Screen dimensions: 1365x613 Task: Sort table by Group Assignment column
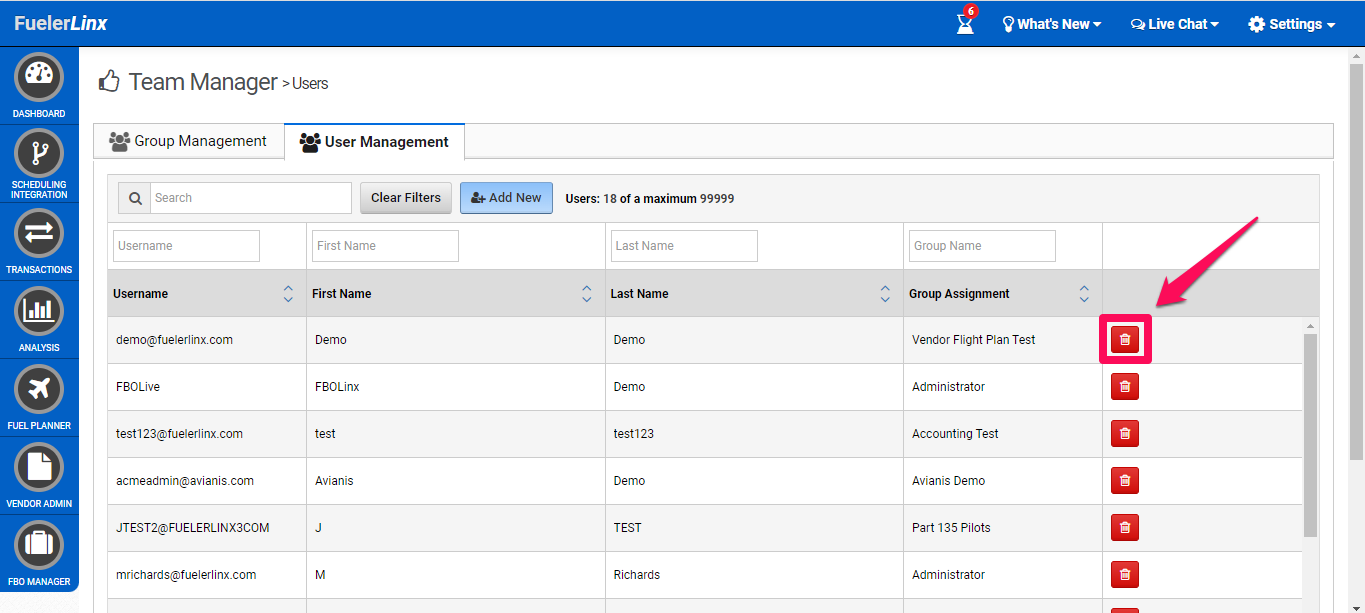point(1084,294)
